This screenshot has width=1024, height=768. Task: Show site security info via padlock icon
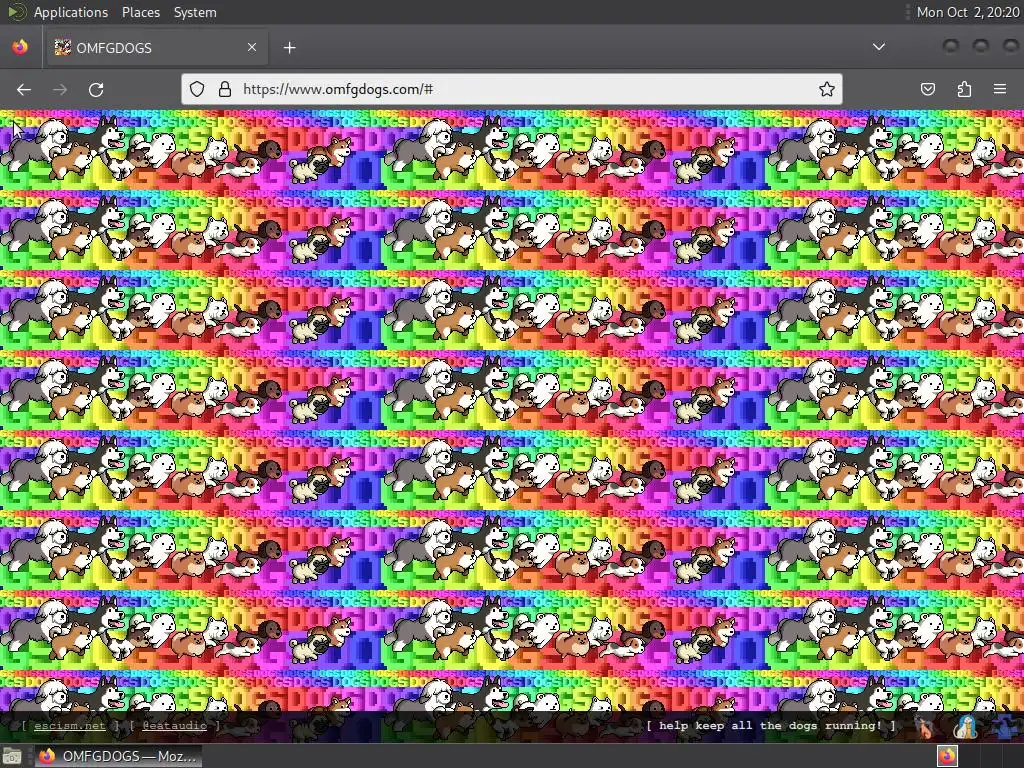tap(225, 89)
